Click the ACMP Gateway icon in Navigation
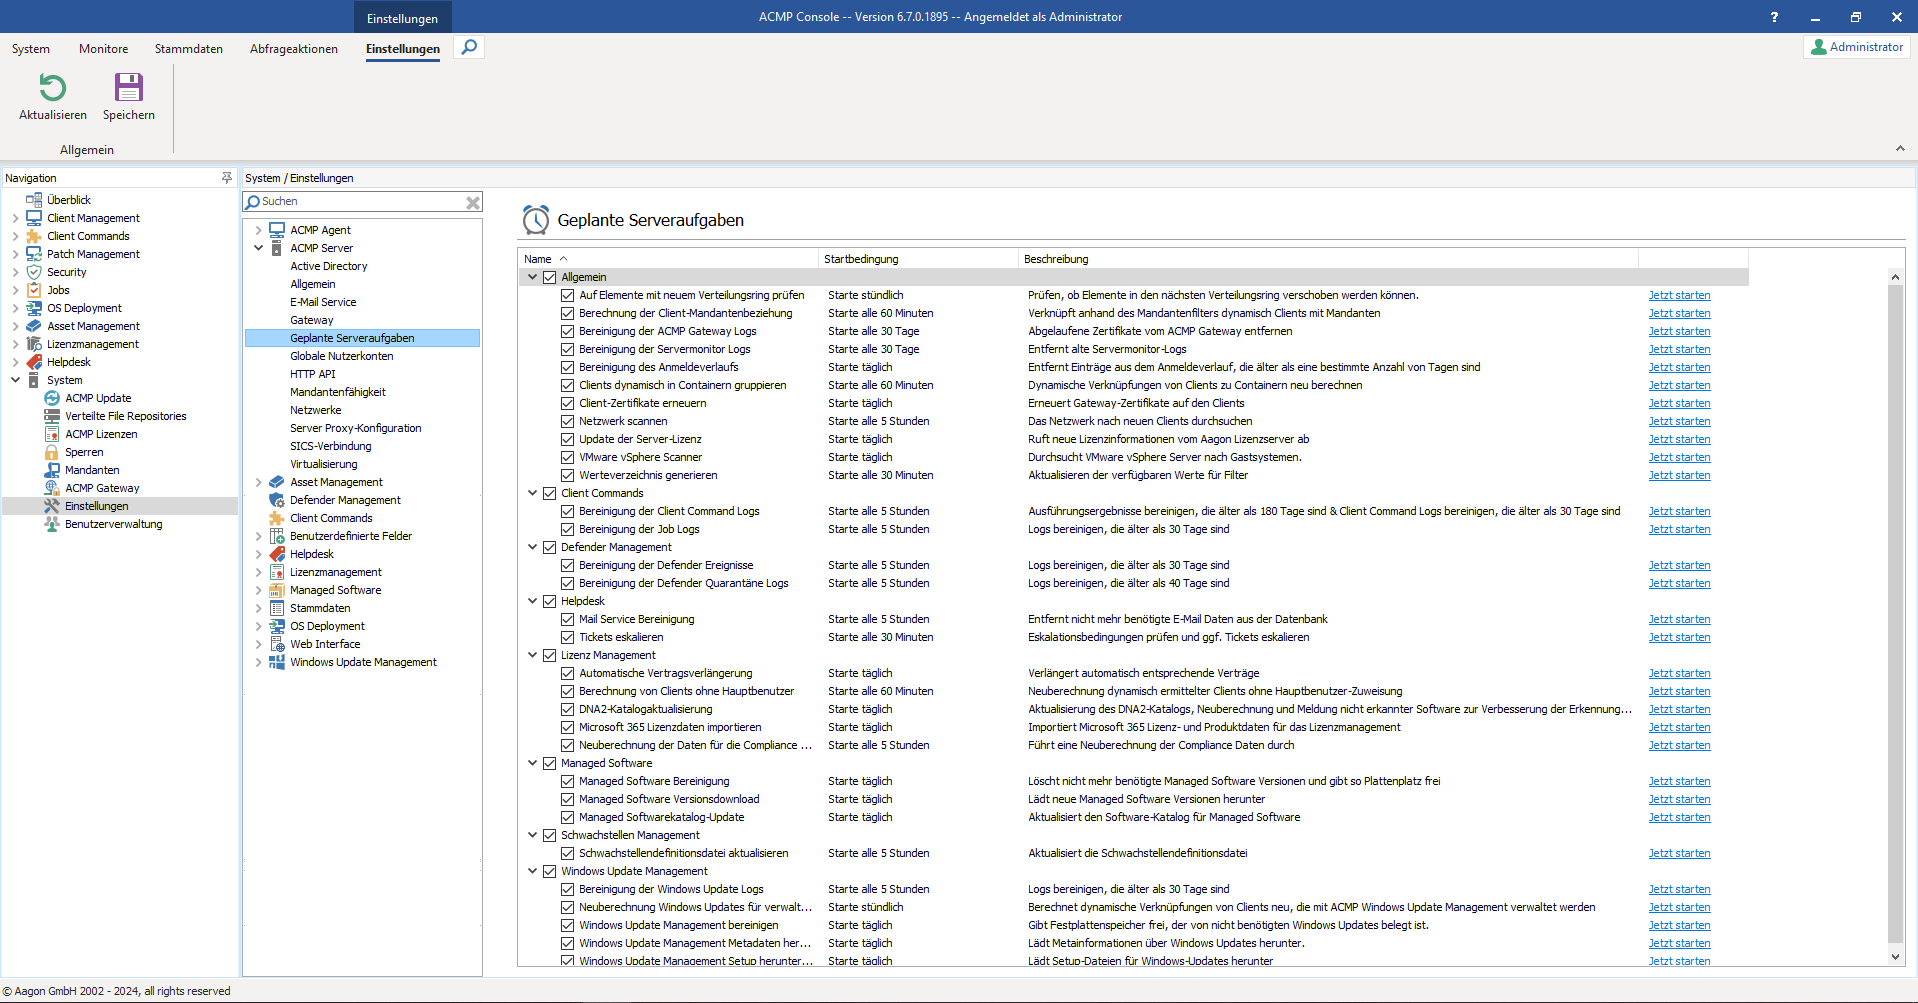The width and height of the screenshot is (1918, 1003). tap(52, 488)
